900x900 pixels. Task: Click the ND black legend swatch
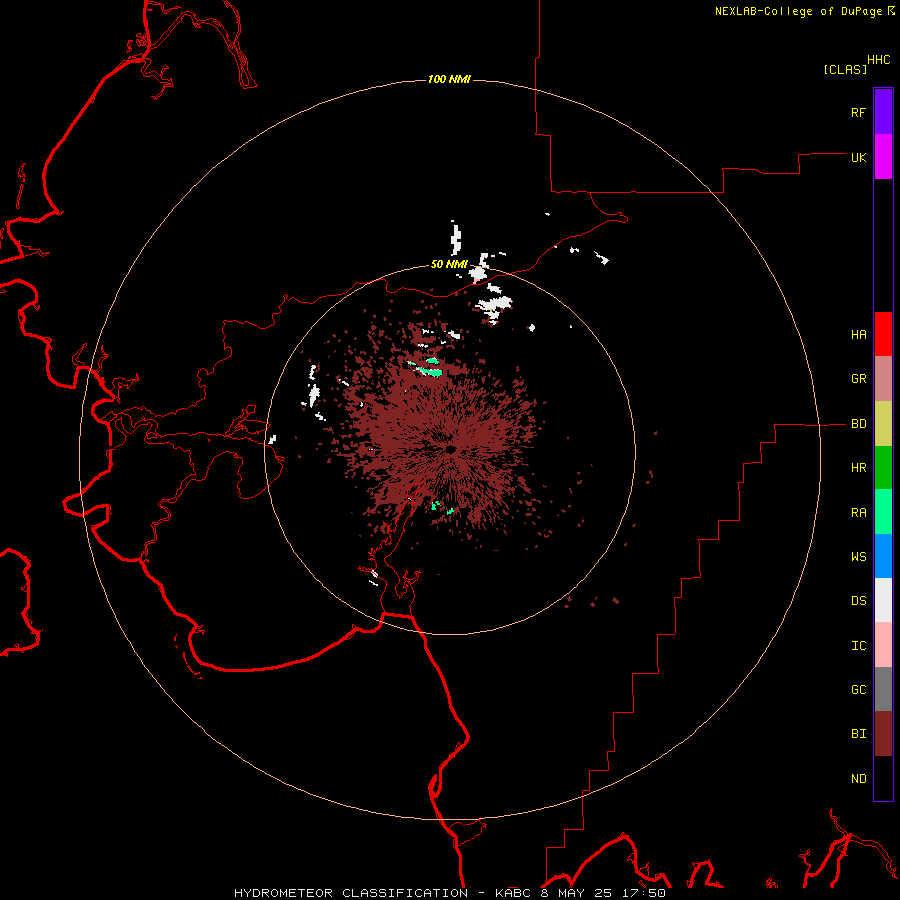tap(883, 778)
